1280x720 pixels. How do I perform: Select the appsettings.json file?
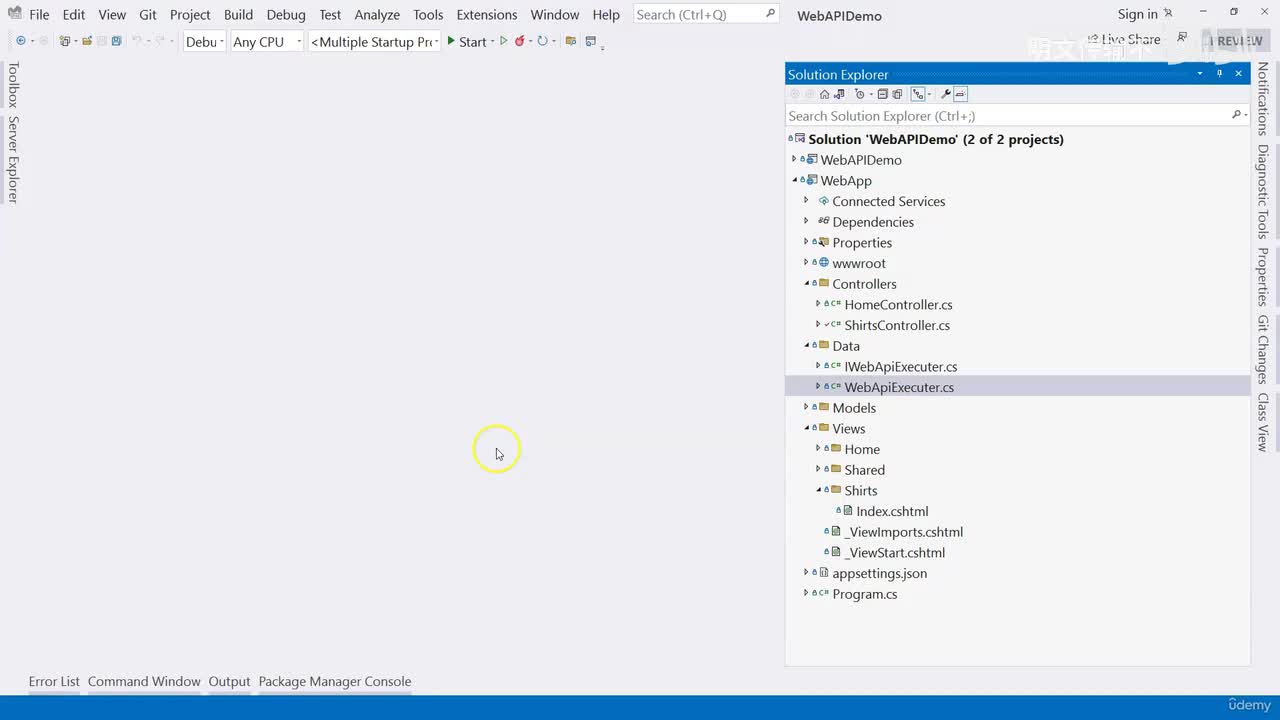point(879,573)
